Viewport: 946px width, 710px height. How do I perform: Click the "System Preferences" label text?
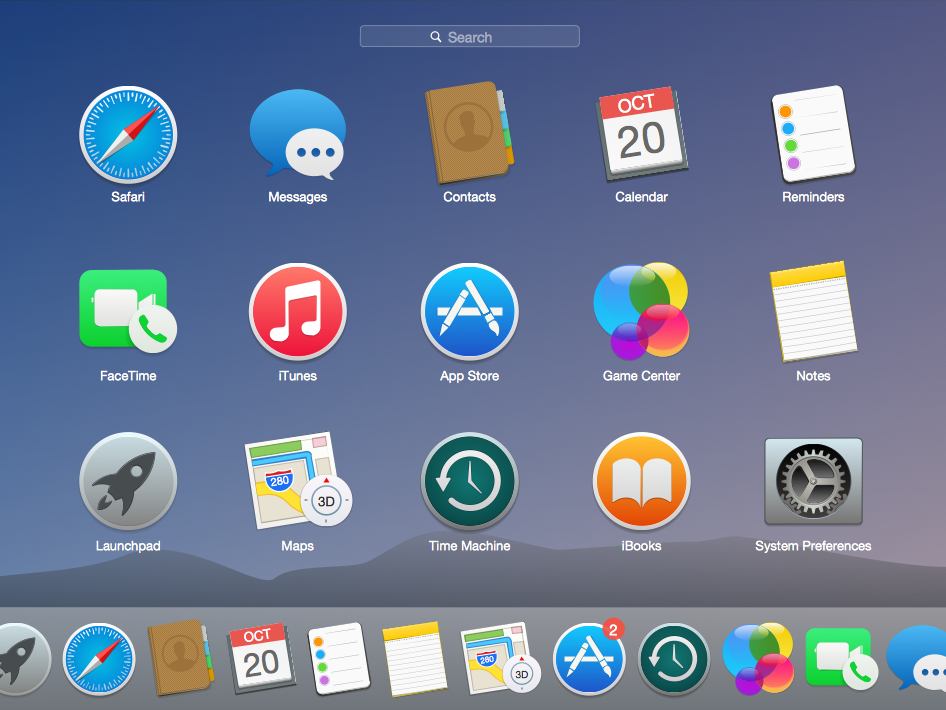coord(813,546)
